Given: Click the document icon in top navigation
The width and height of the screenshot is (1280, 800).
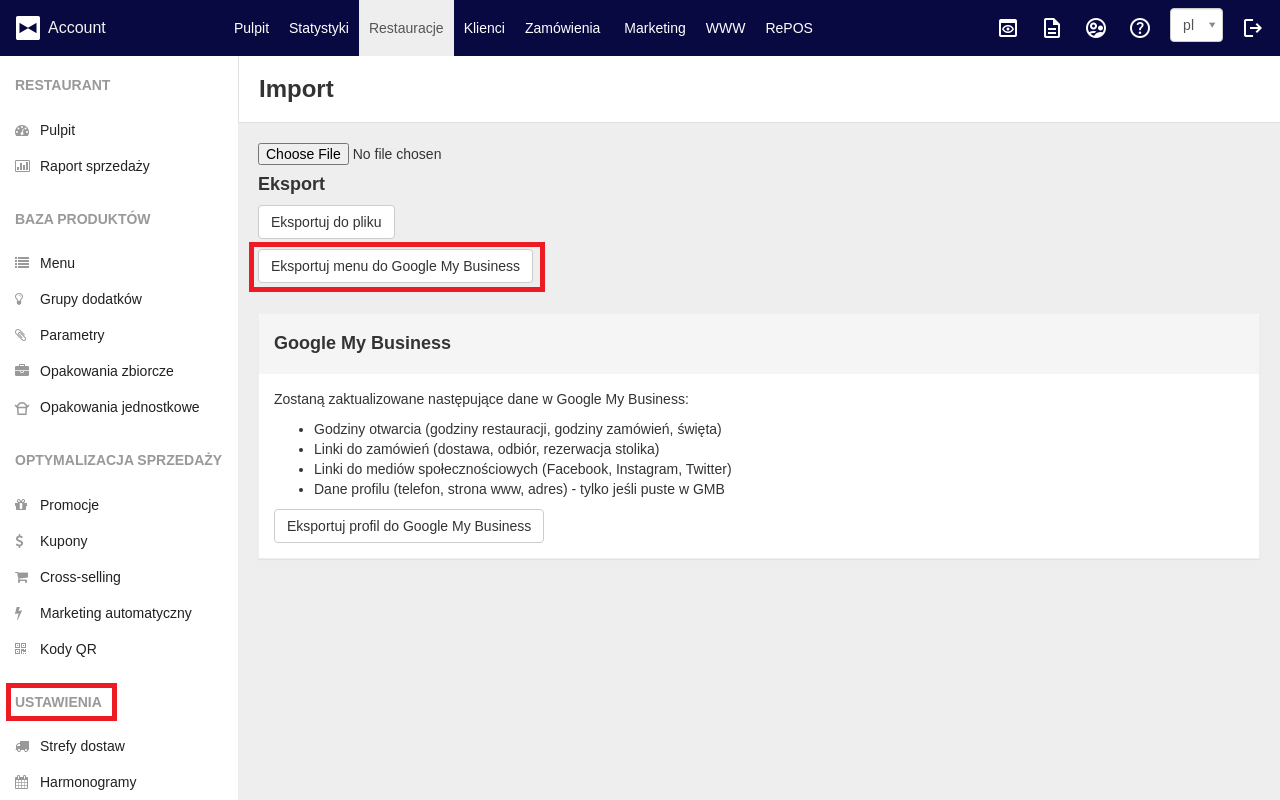Looking at the screenshot, I should (x=1051, y=28).
